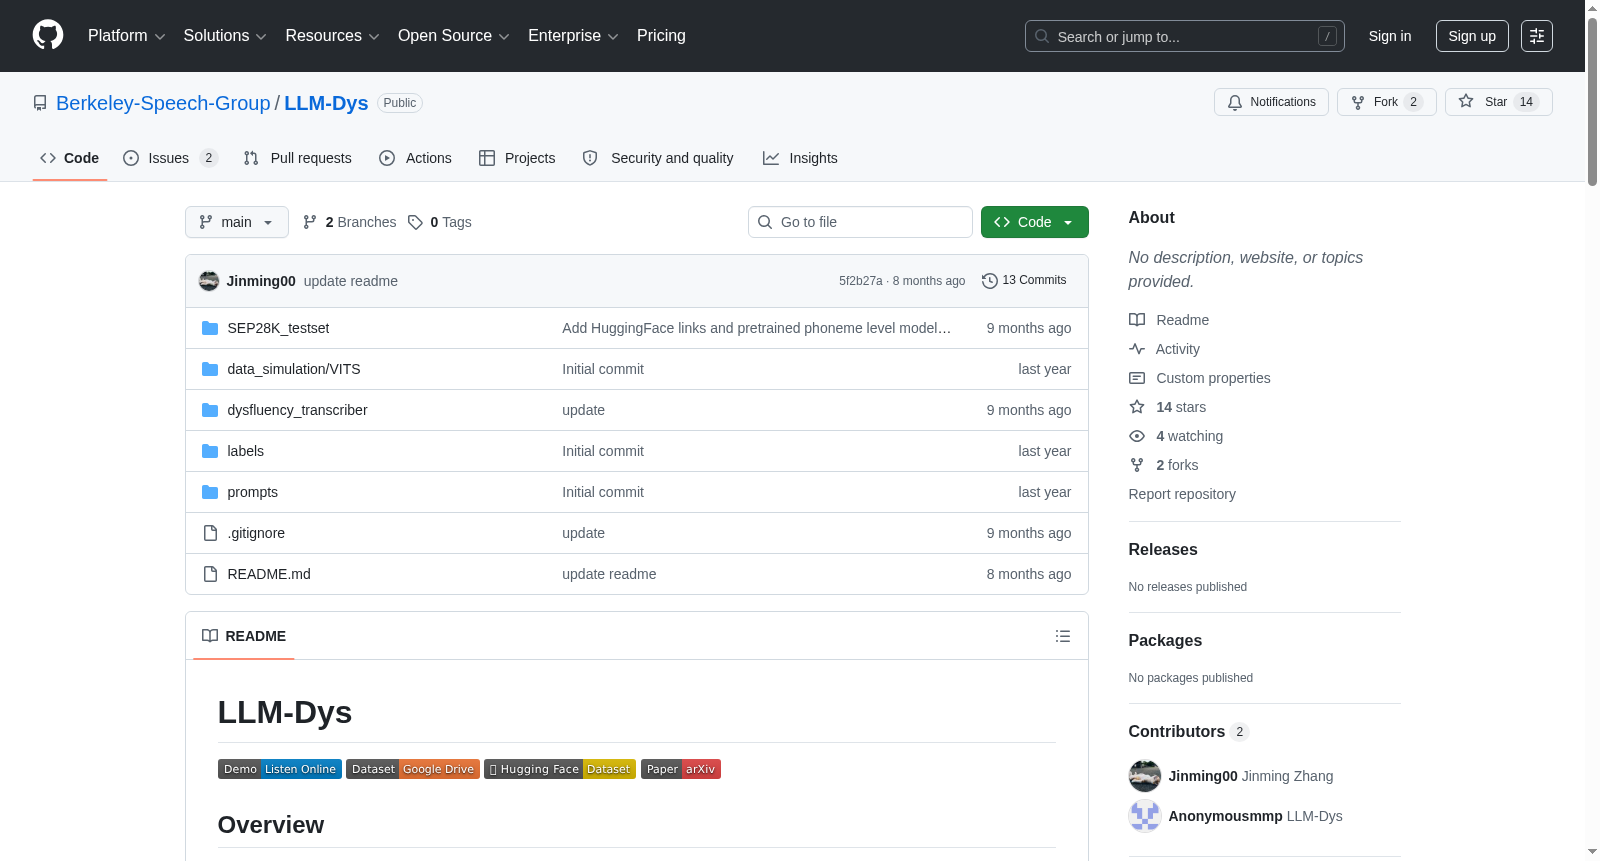Click the Paper arXiv badge
The image size is (1600, 861).
(681, 769)
